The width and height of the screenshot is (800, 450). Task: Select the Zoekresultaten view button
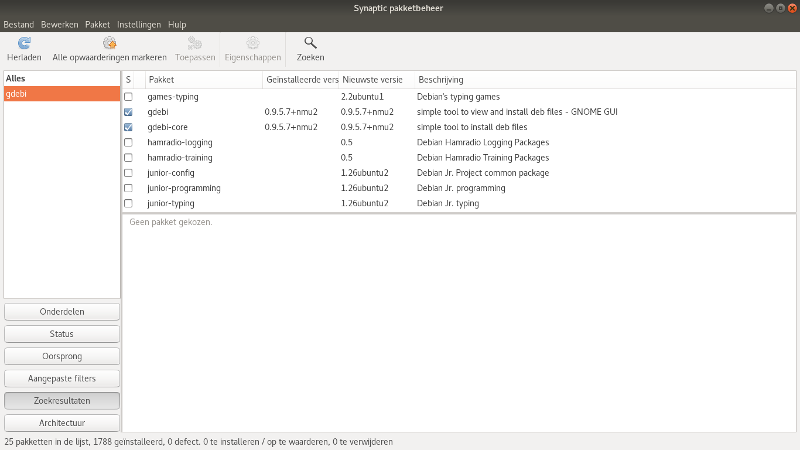pos(62,401)
